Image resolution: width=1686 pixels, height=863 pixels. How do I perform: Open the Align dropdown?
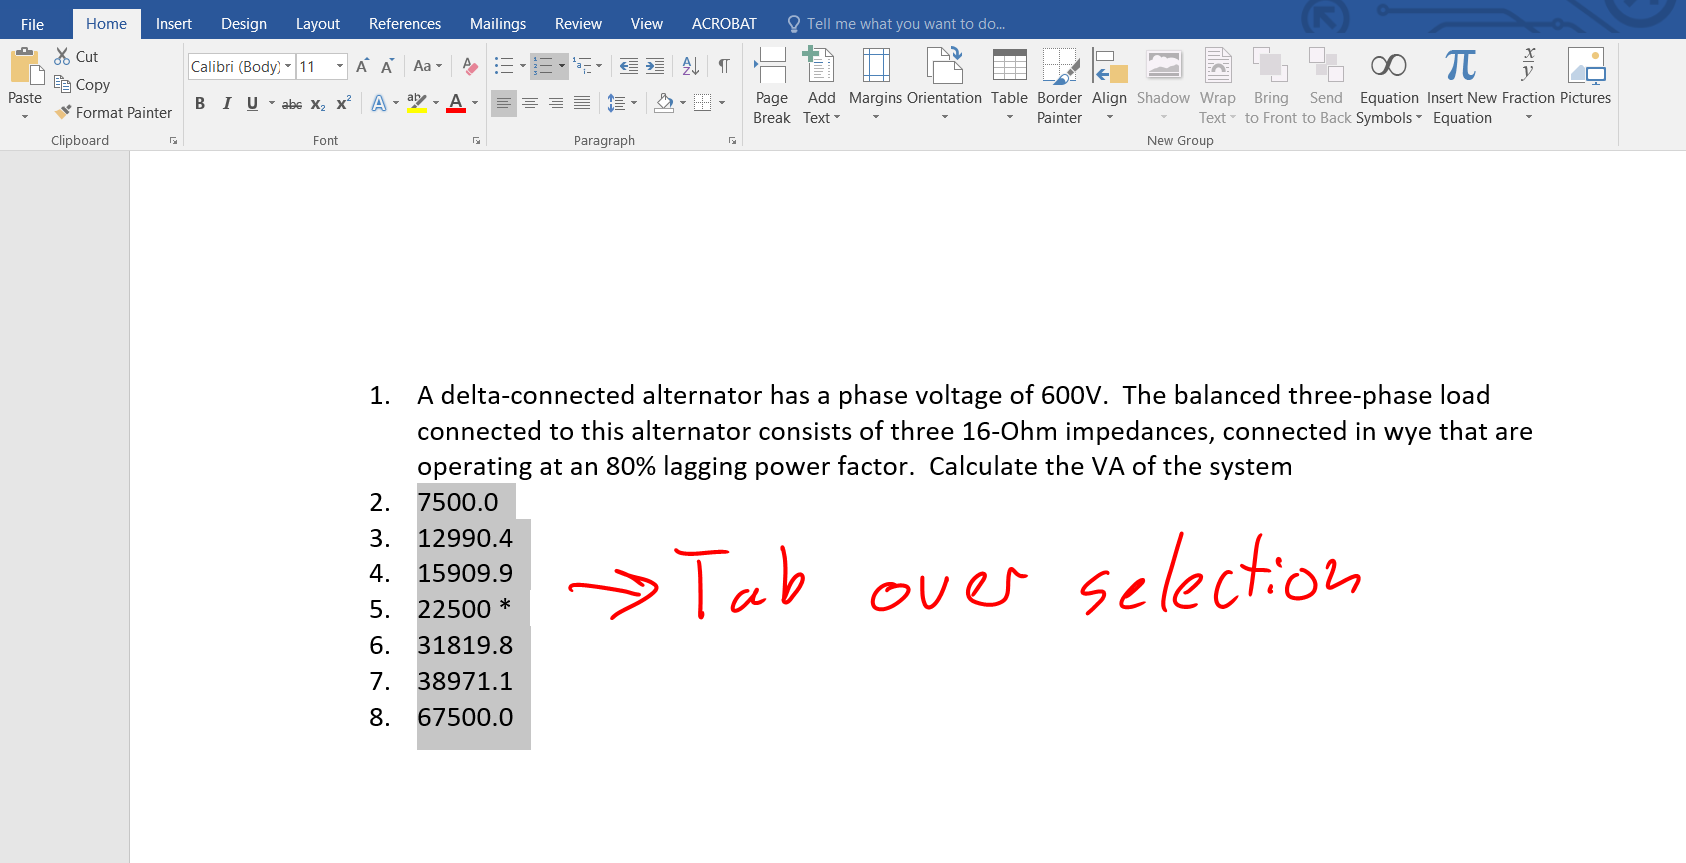1109,86
